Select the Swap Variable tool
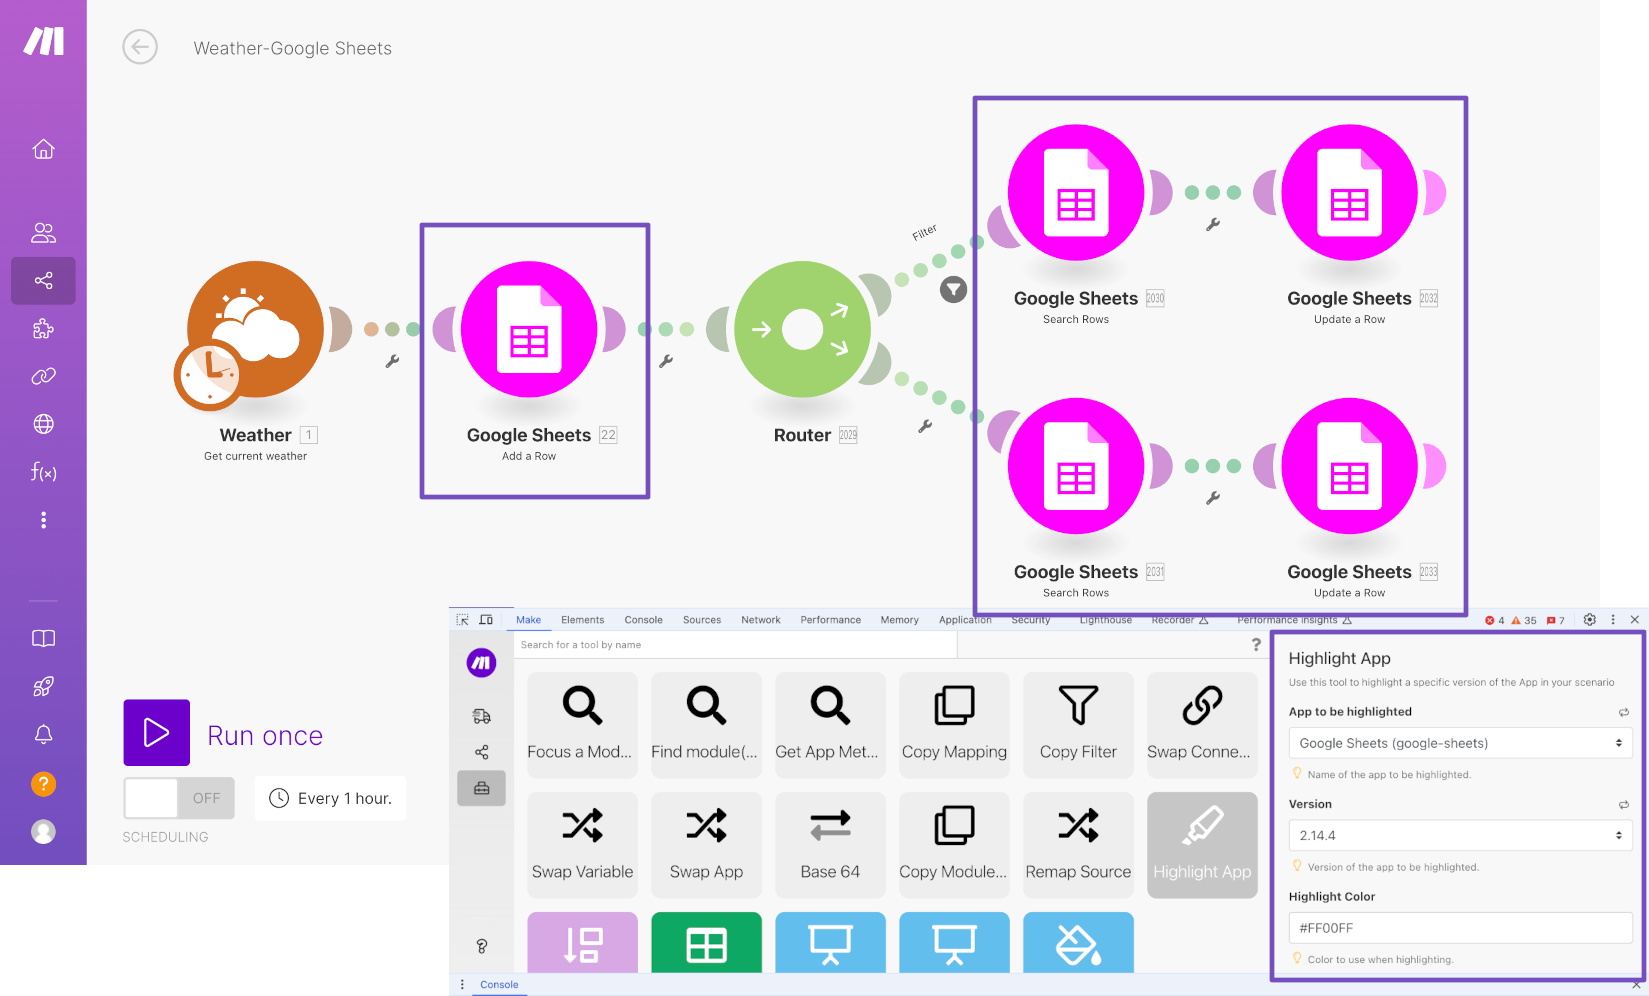 click(x=582, y=845)
